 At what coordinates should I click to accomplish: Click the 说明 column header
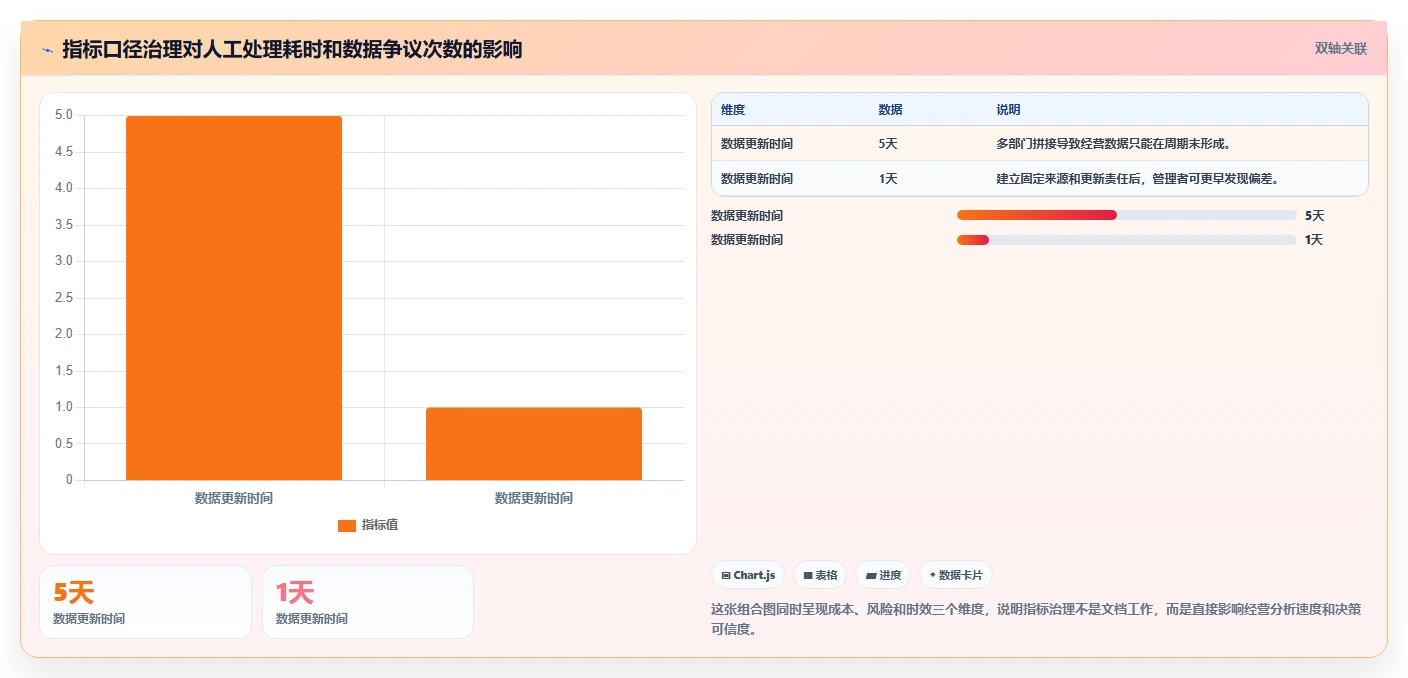[1008, 110]
